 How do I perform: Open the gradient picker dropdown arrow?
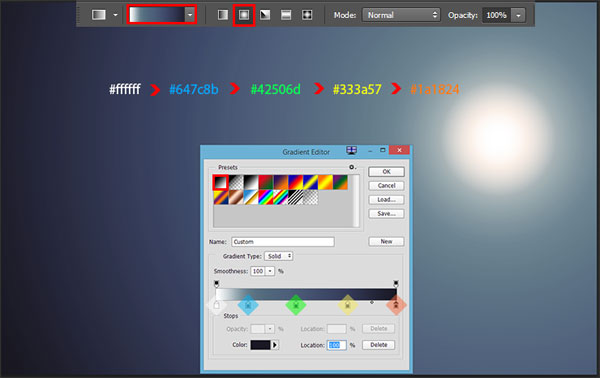pyautogui.click(x=190, y=15)
